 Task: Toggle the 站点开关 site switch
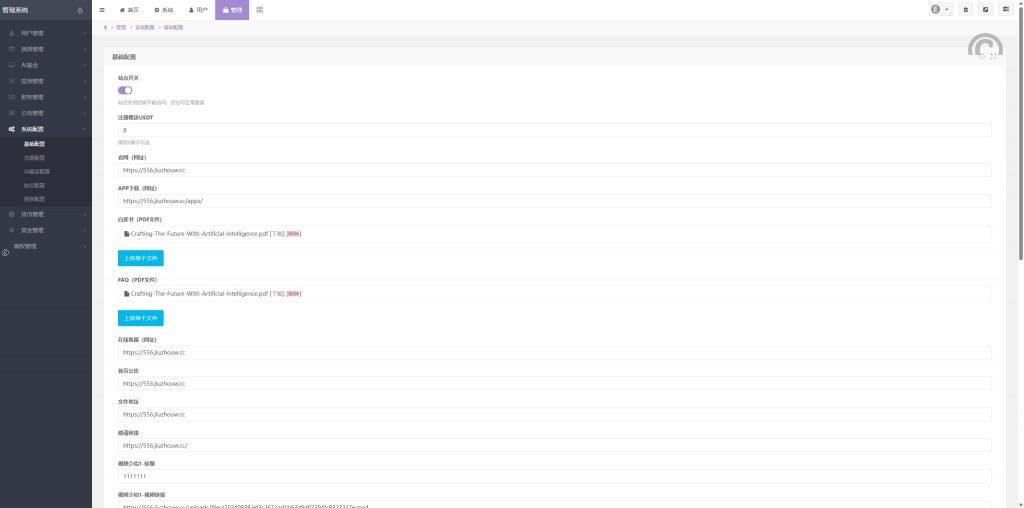(125, 90)
